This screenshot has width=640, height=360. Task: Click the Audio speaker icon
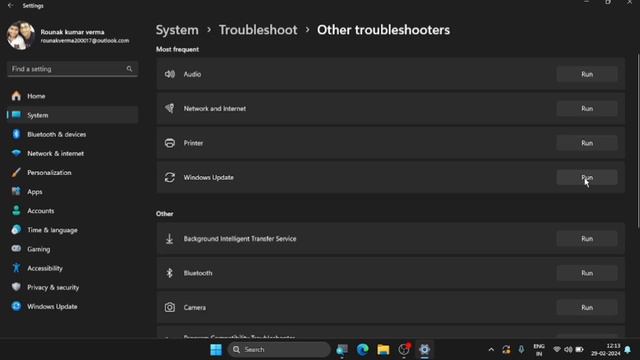click(170, 74)
